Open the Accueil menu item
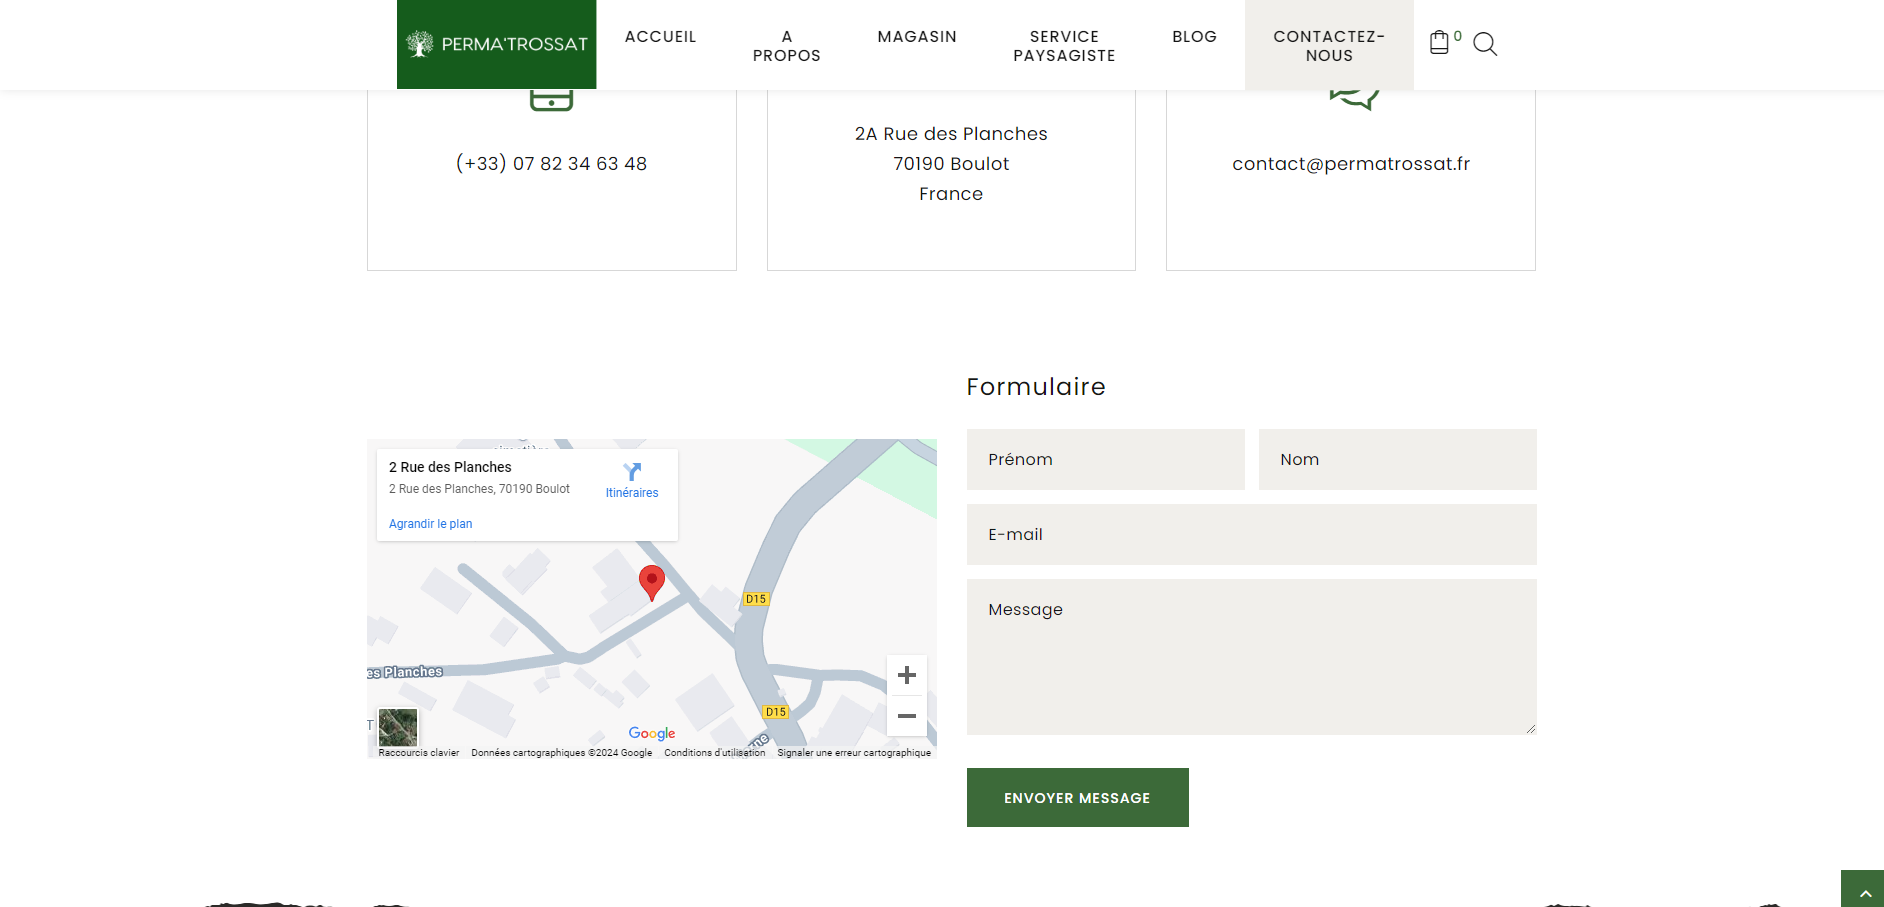1884x907 pixels. click(x=660, y=37)
